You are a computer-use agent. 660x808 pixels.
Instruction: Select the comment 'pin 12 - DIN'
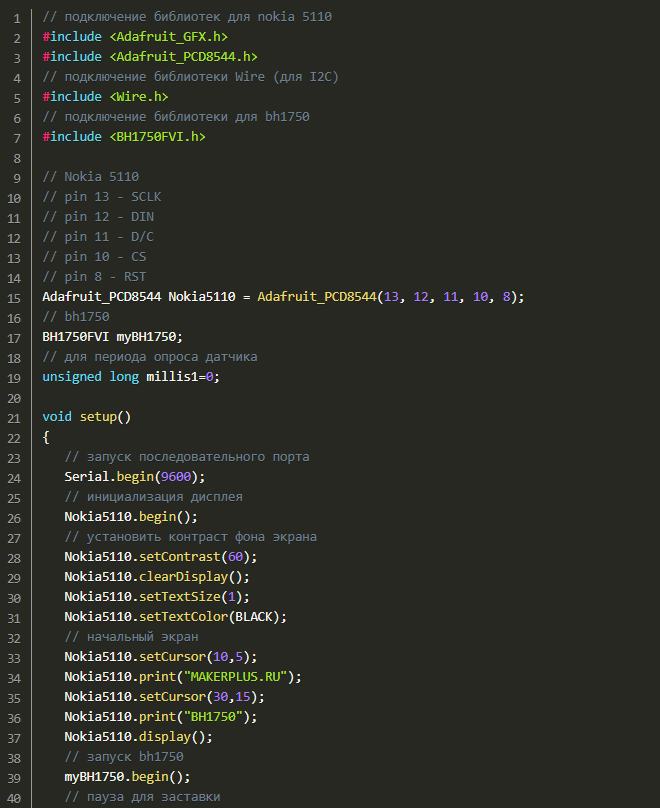pos(98,217)
